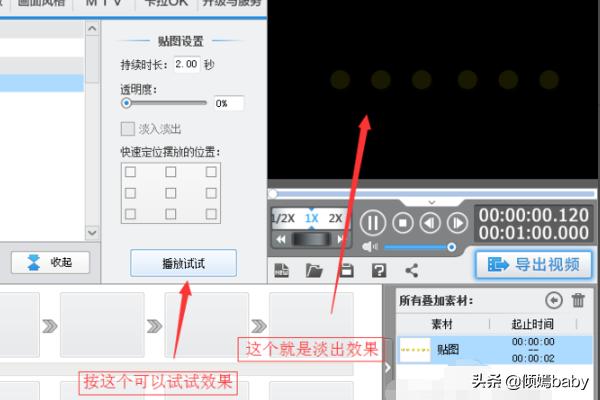Set playback speed to 1X
This screenshot has width=600, height=400.
tap(311, 219)
